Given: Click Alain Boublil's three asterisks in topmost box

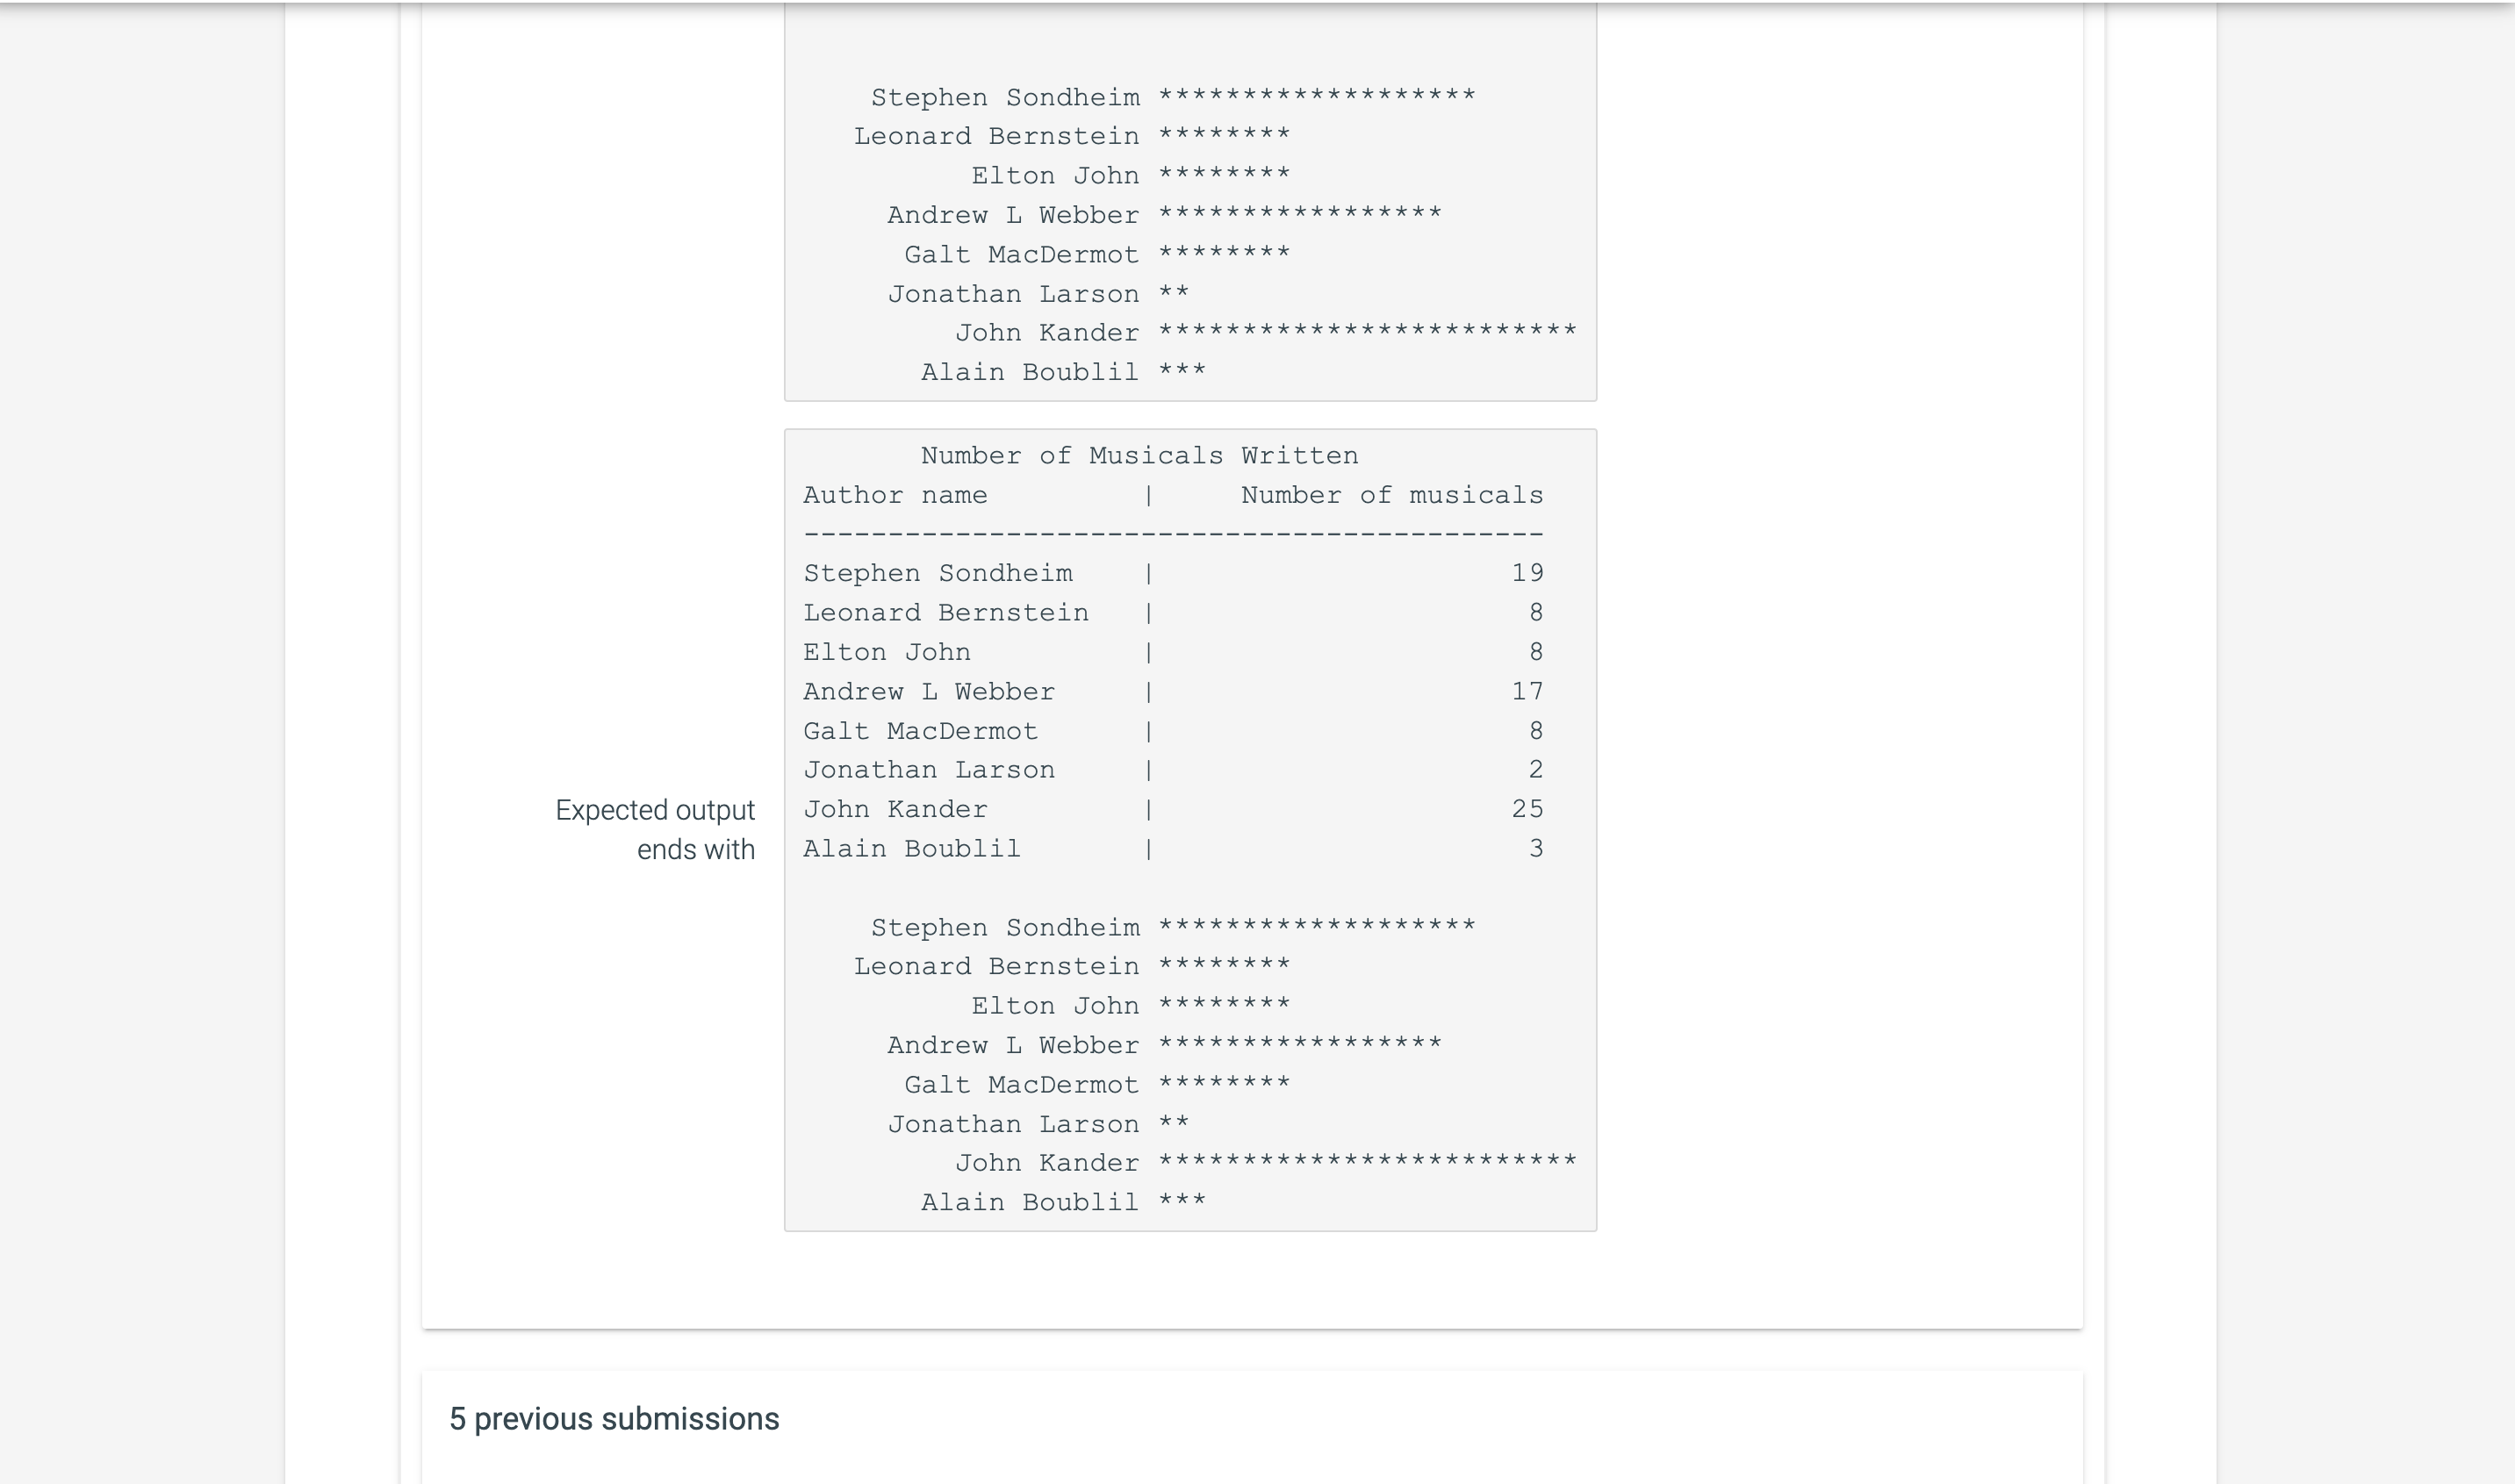Looking at the screenshot, I should point(1182,371).
